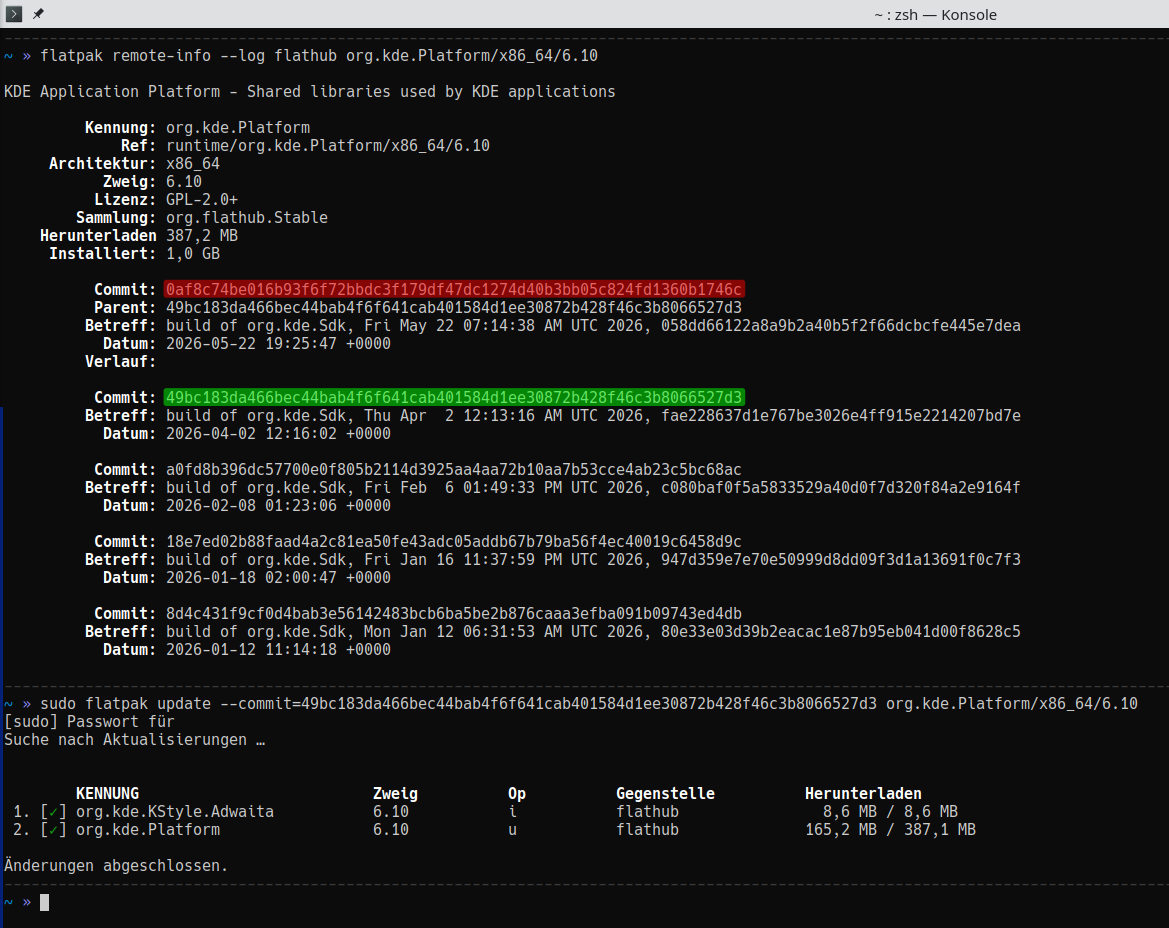Click the Op value "u" in row 2

tap(512, 830)
